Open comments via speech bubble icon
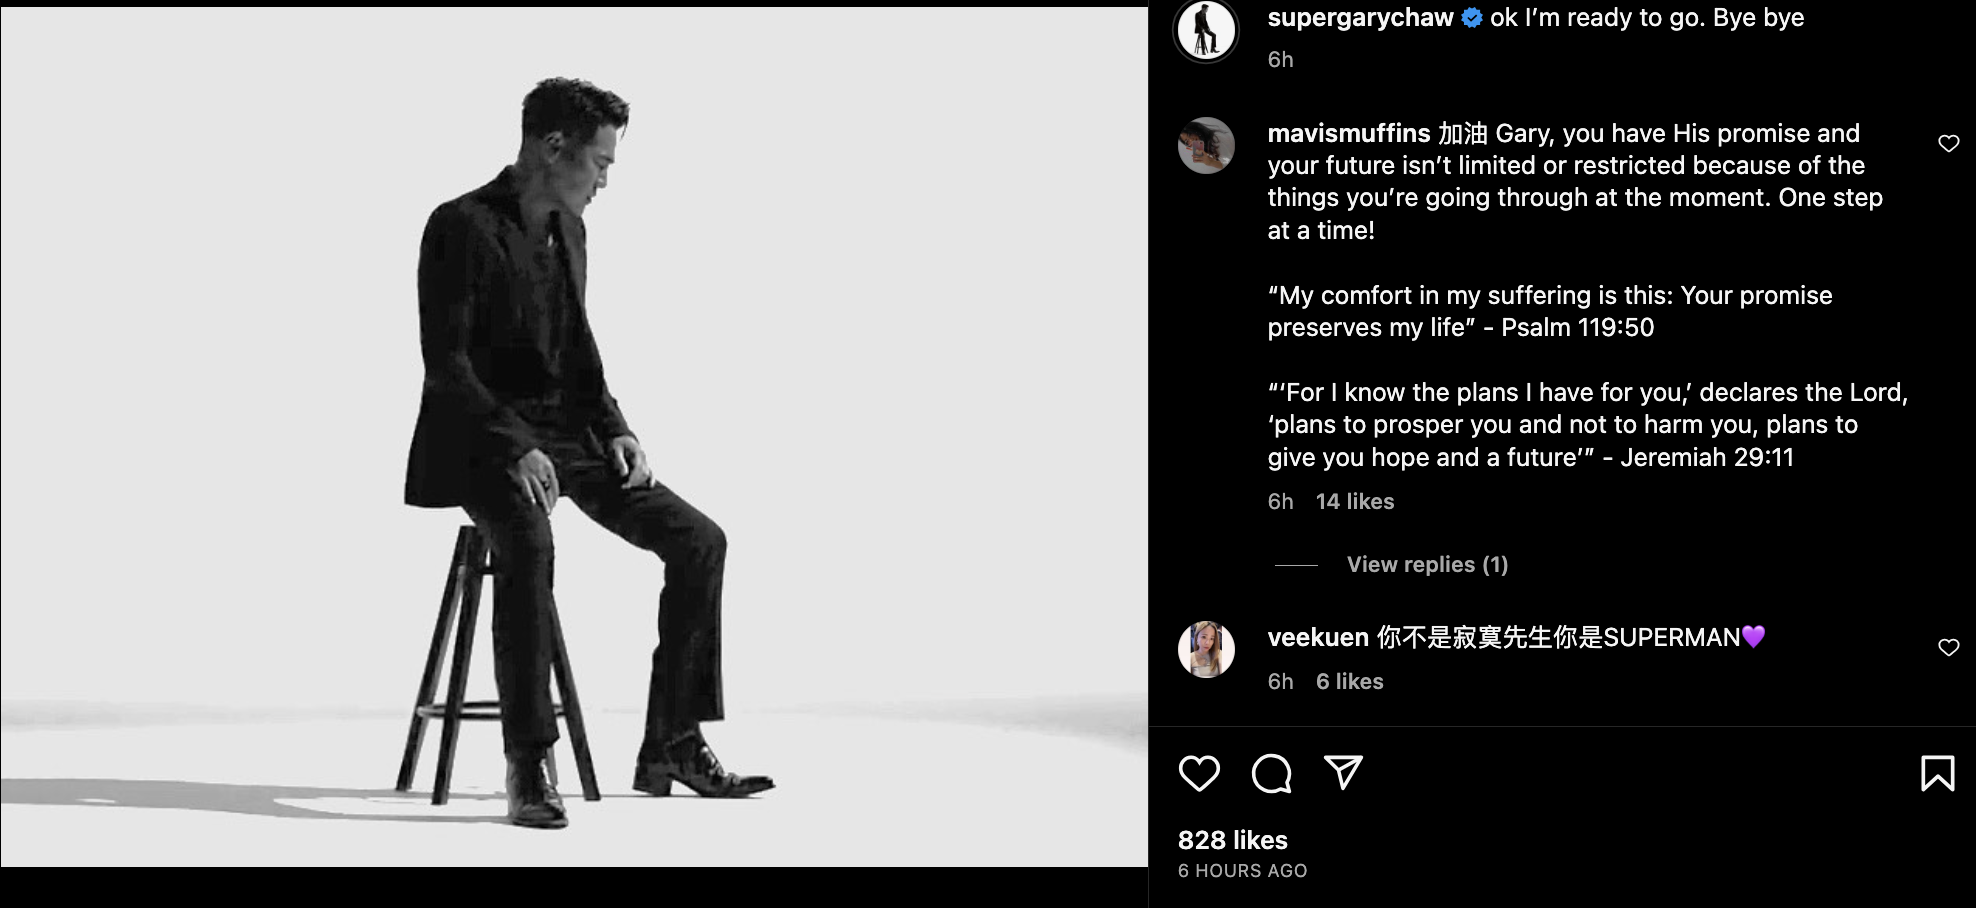The image size is (1976, 908). [1271, 773]
